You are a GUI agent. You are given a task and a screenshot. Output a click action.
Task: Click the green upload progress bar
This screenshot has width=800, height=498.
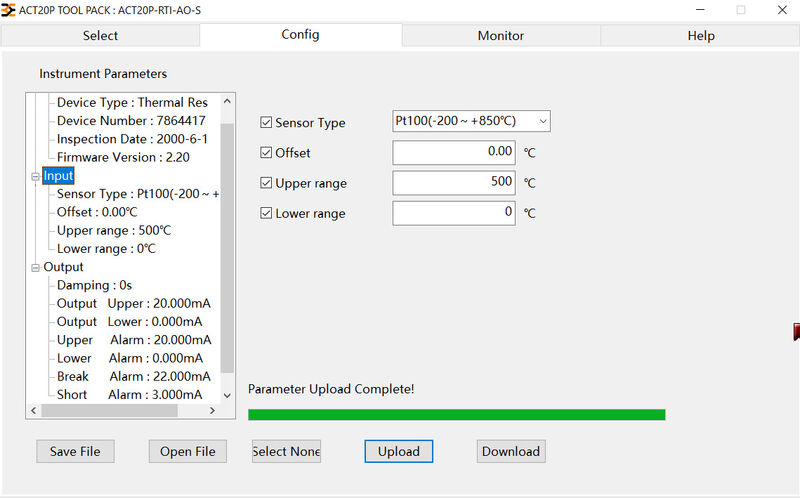[x=456, y=414]
